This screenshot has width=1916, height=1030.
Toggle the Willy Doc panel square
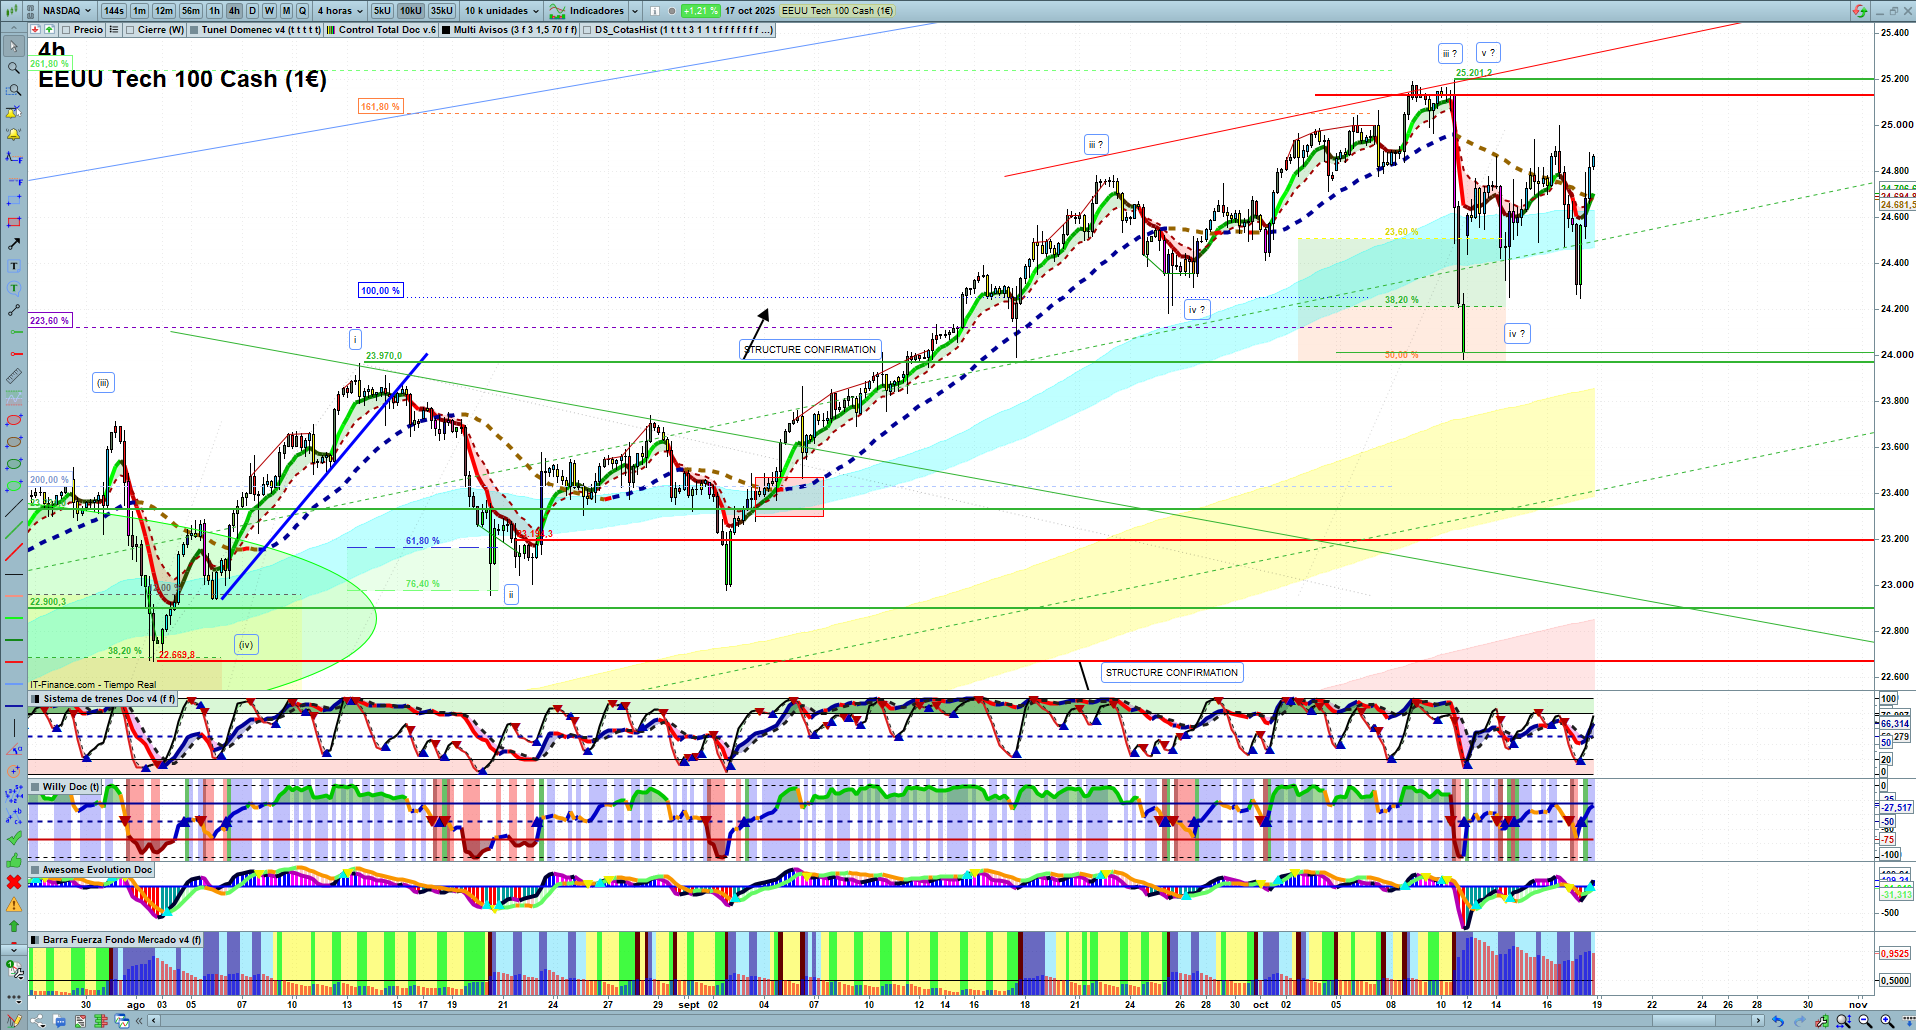click(x=36, y=787)
